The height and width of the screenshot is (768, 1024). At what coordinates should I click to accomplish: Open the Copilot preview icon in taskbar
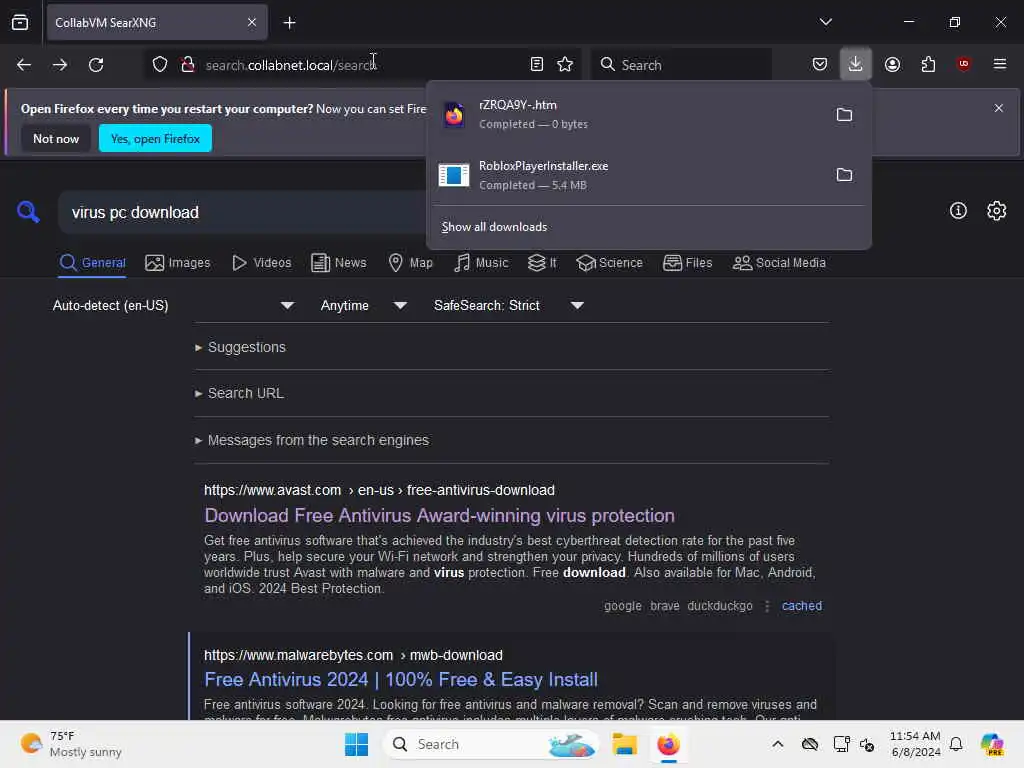[992, 744]
